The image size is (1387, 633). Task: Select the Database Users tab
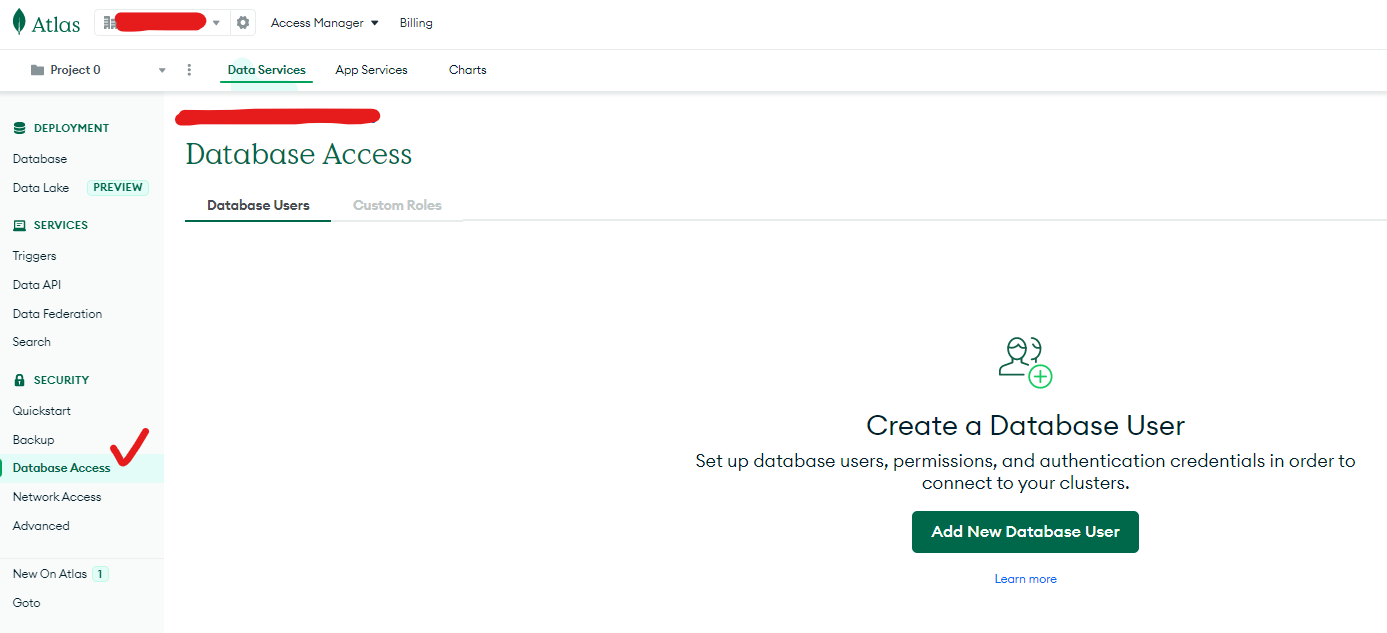(258, 205)
